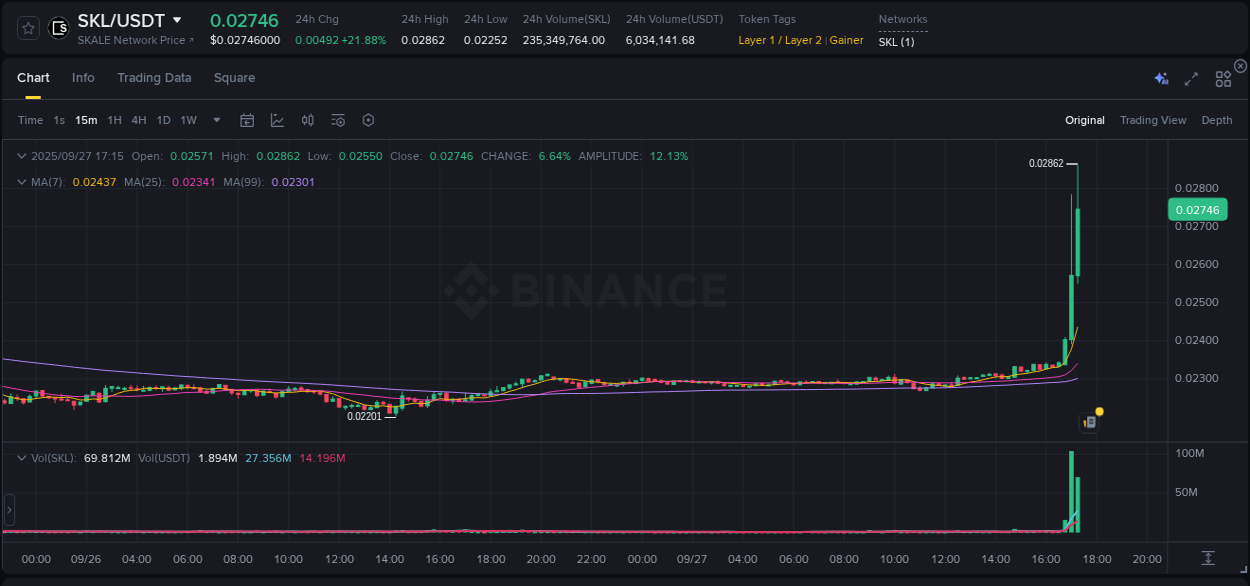Select the 15m timeframe
The image size is (1250, 586).
click(86, 120)
